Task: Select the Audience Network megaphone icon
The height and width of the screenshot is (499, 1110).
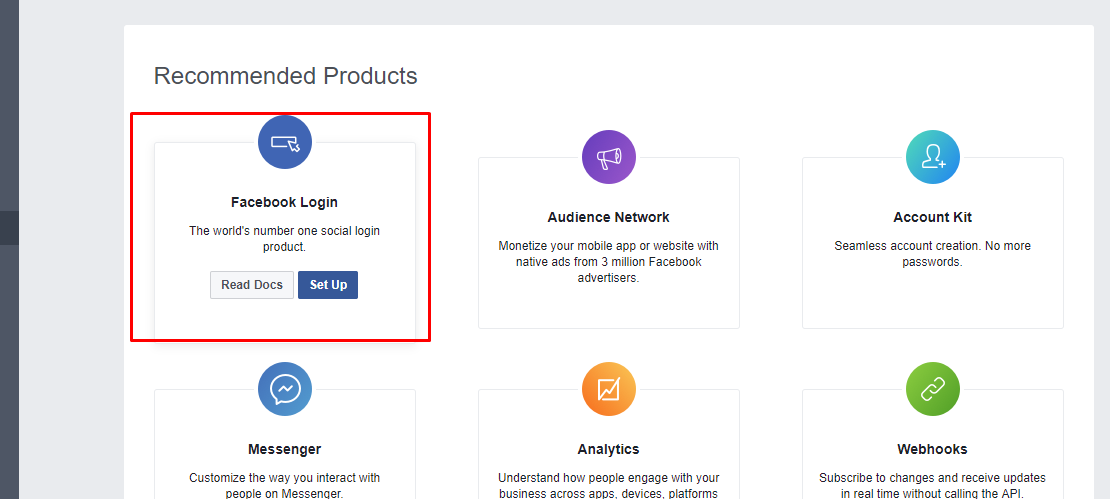Action: click(609, 157)
